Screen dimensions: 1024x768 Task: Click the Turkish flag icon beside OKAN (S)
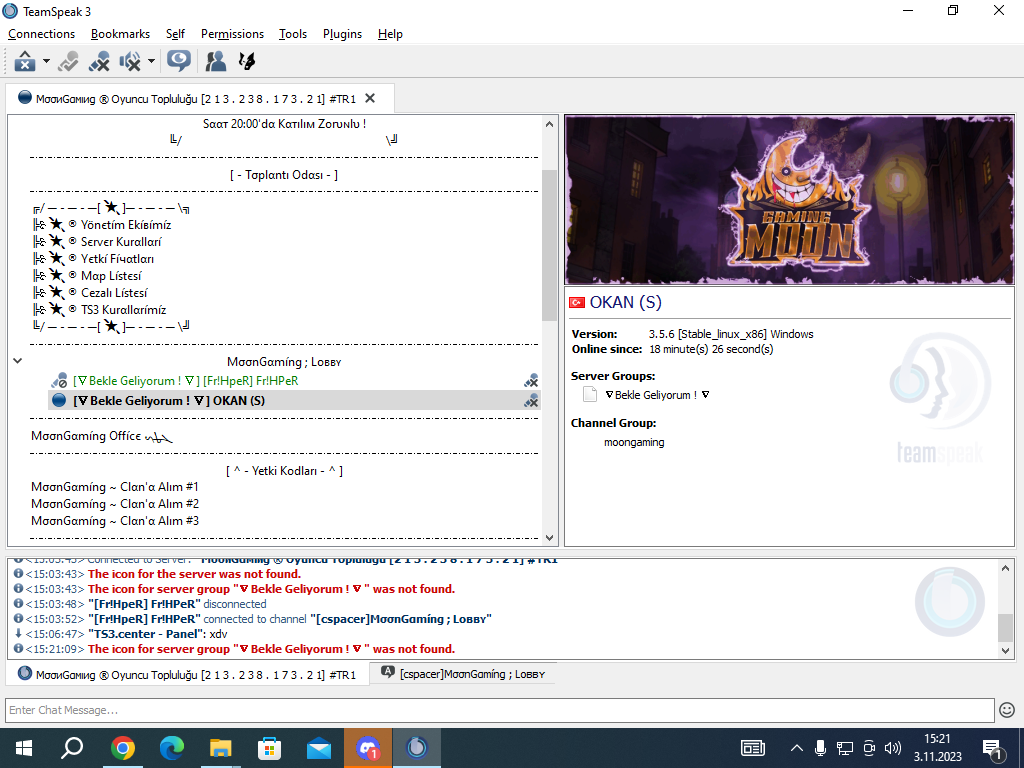click(577, 302)
